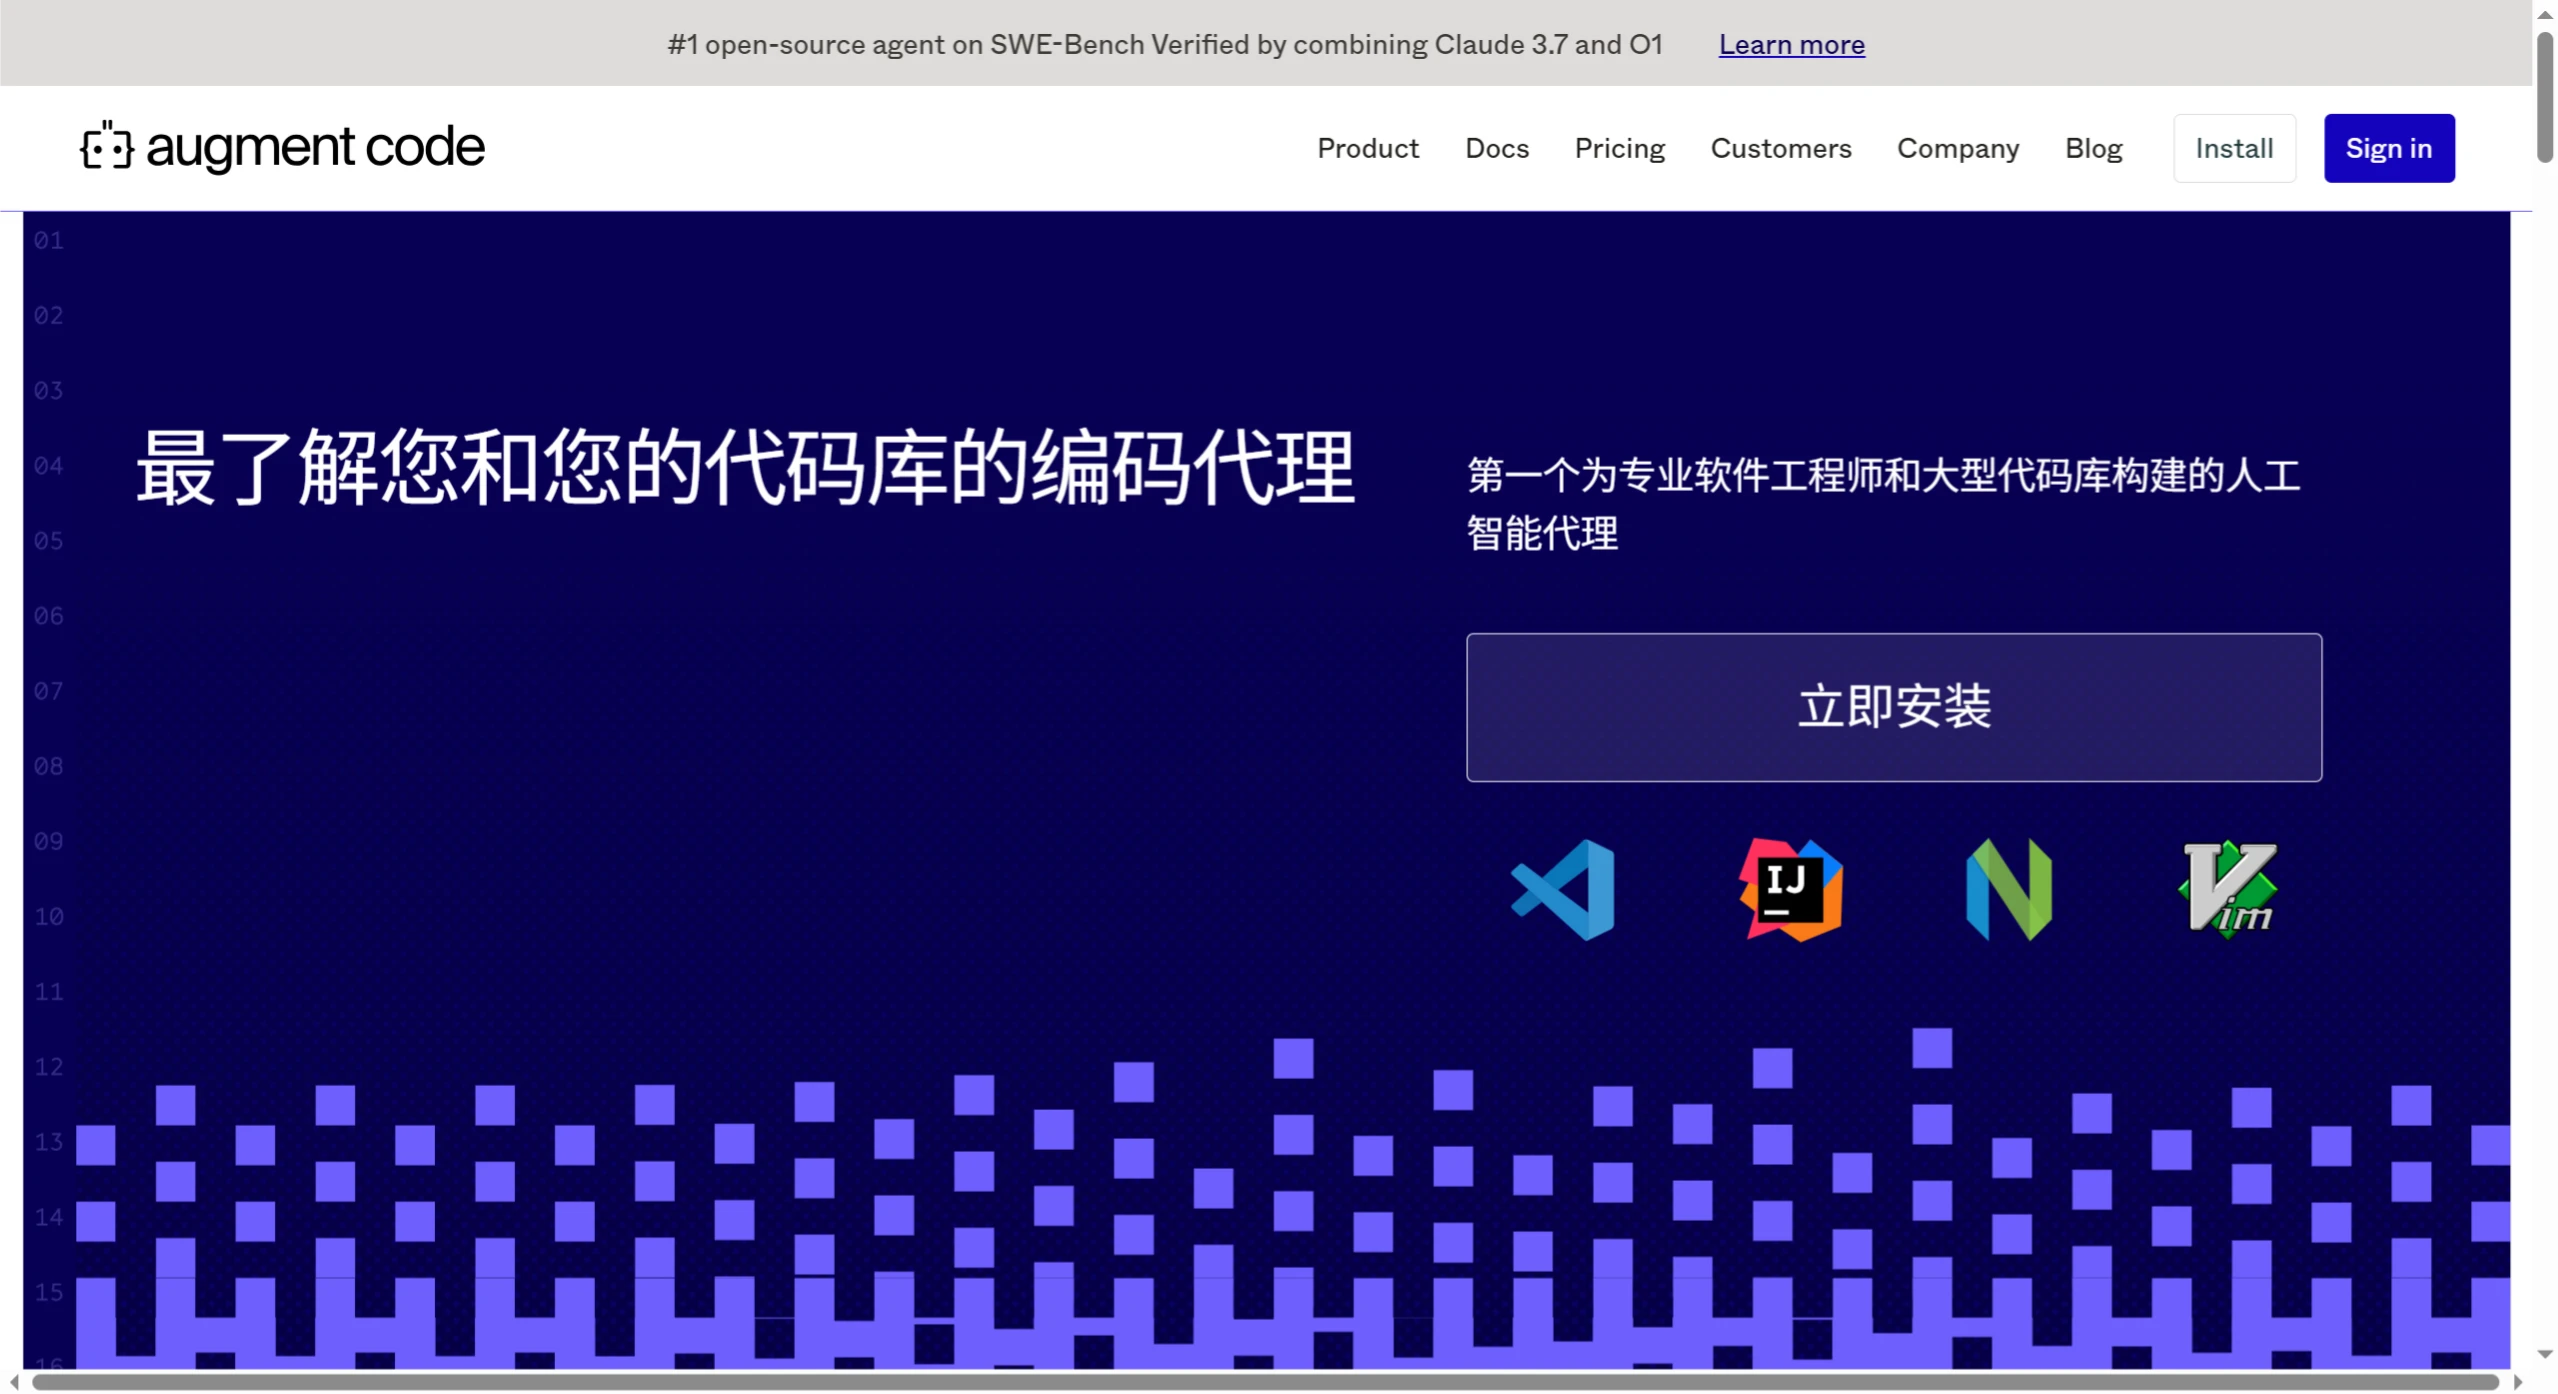Visit the Blog link in navigation

[2093, 148]
